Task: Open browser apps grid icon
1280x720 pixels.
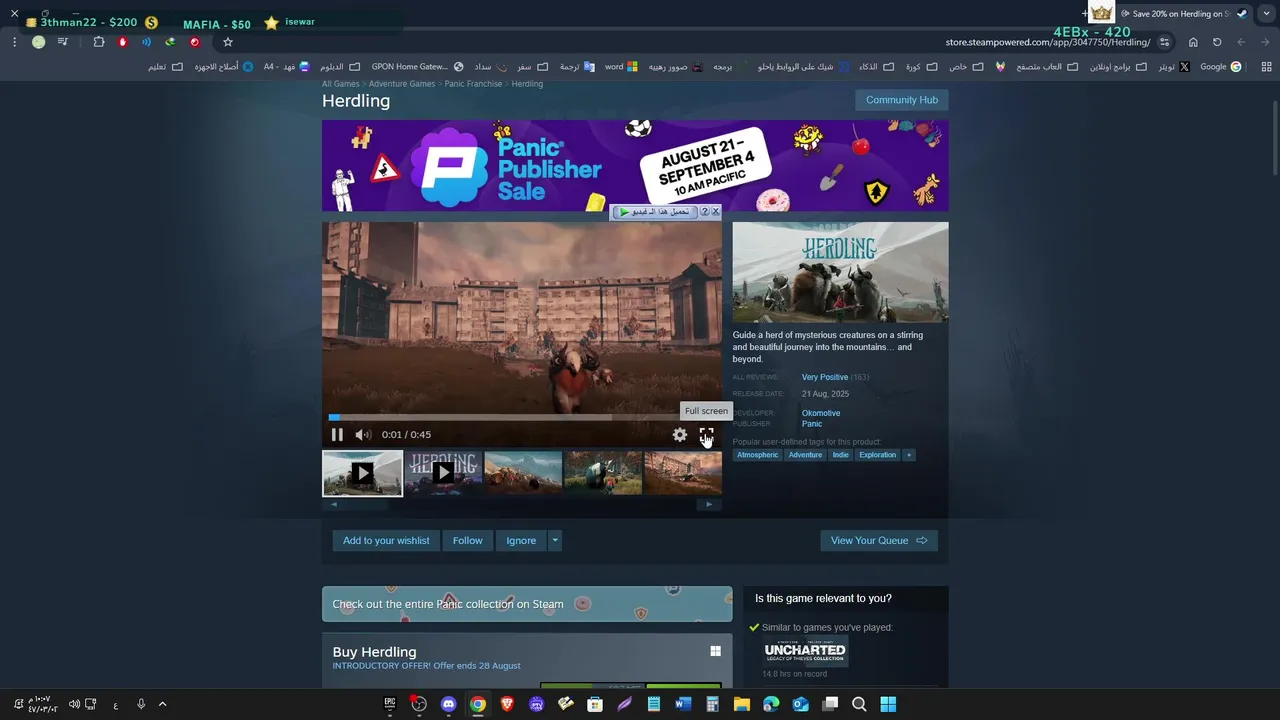Action: tap(1266, 67)
